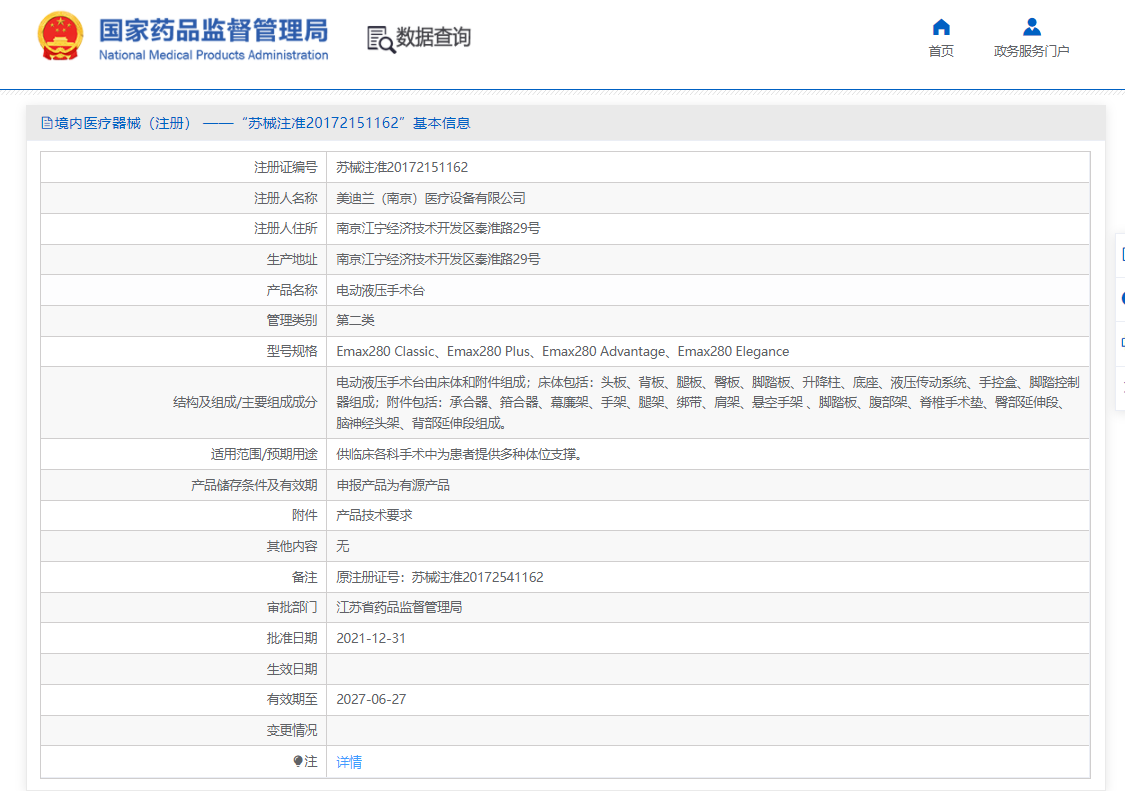Viewport: 1125px width, 791px height.
Task: Click the 数据查询 magnifier document icon
Action: [380, 39]
